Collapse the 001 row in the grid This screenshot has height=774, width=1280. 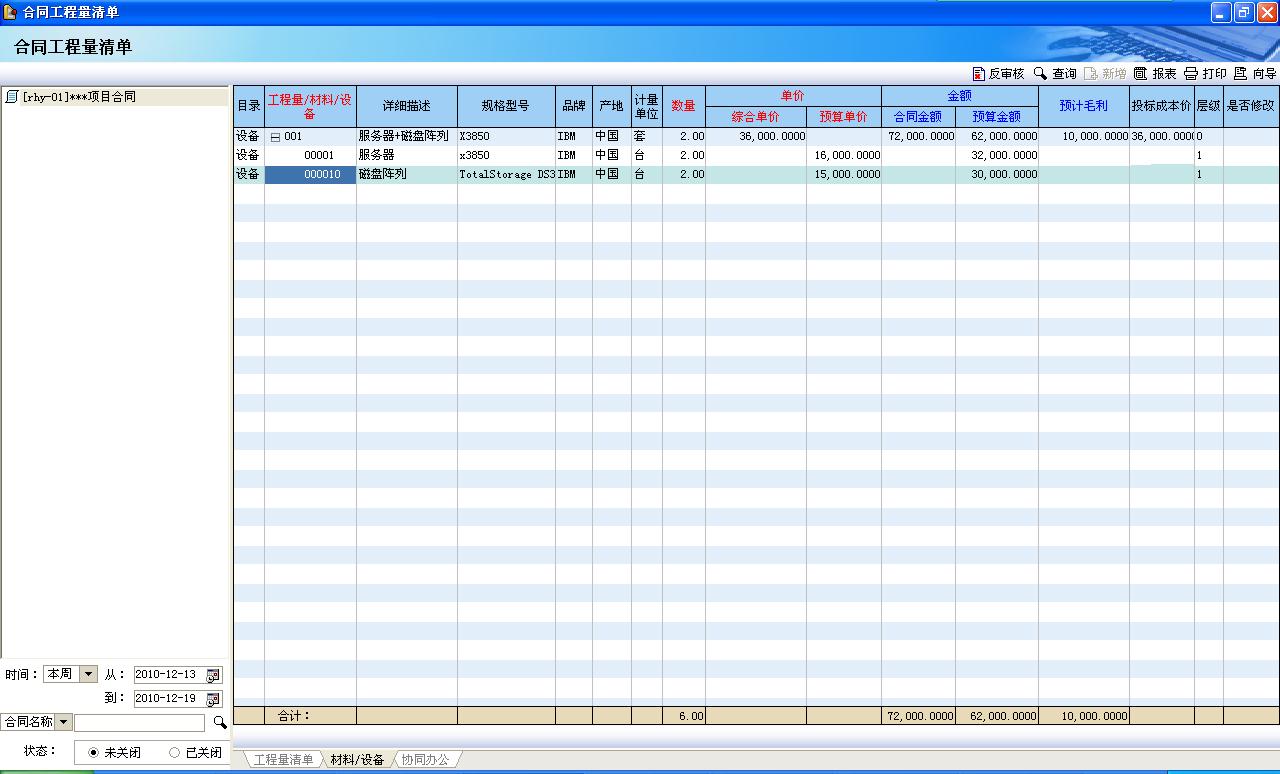point(275,137)
